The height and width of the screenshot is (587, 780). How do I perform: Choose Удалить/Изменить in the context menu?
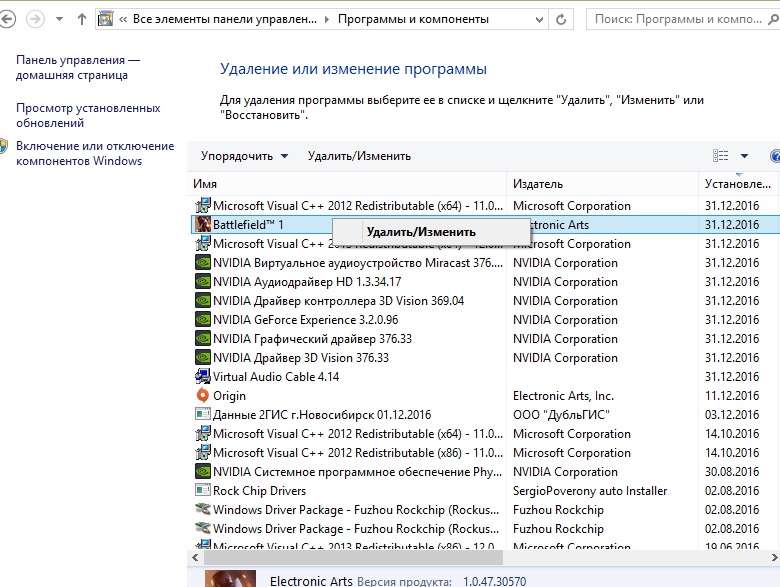[x=431, y=232]
